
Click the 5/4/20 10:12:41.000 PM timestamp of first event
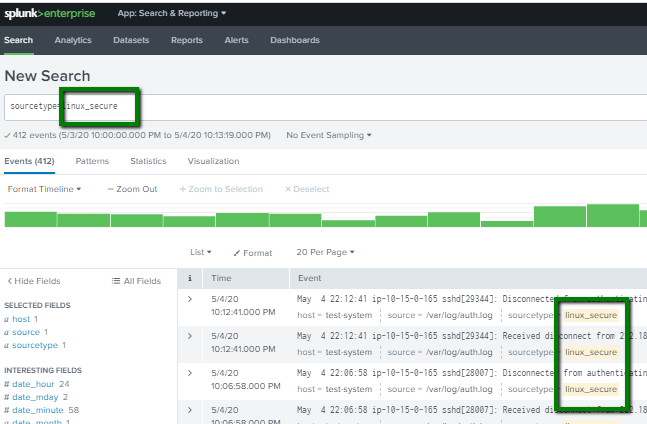(243, 306)
